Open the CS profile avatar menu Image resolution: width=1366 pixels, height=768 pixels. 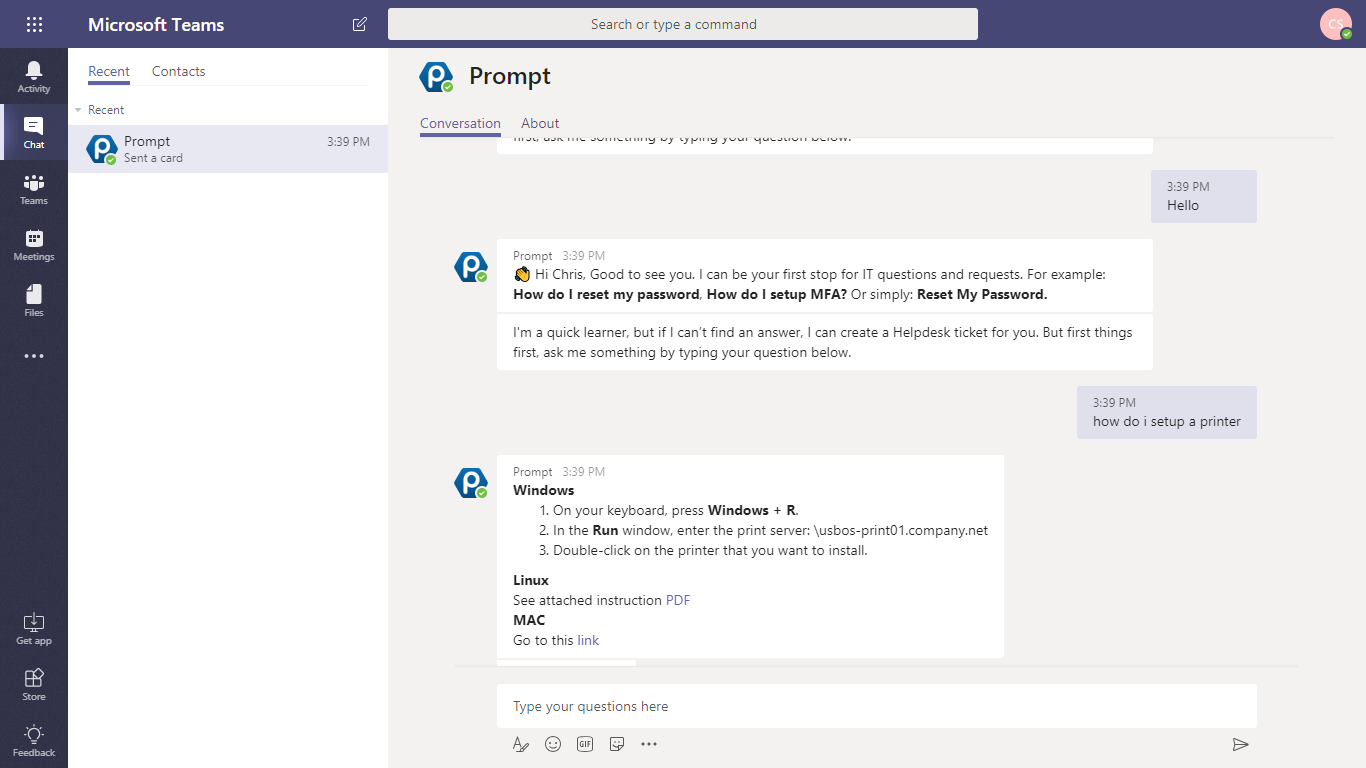pos(1336,24)
